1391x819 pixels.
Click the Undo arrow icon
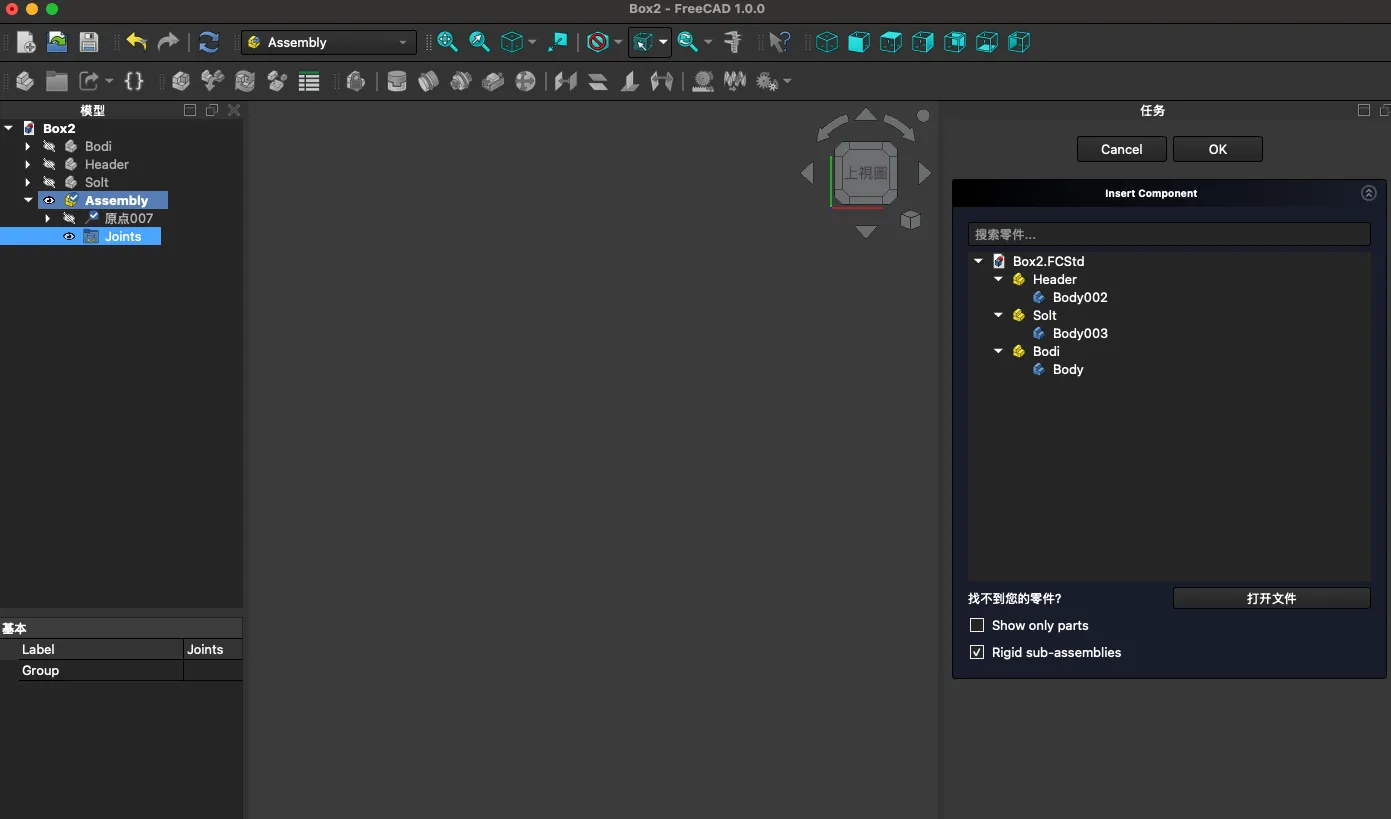pos(136,42)
